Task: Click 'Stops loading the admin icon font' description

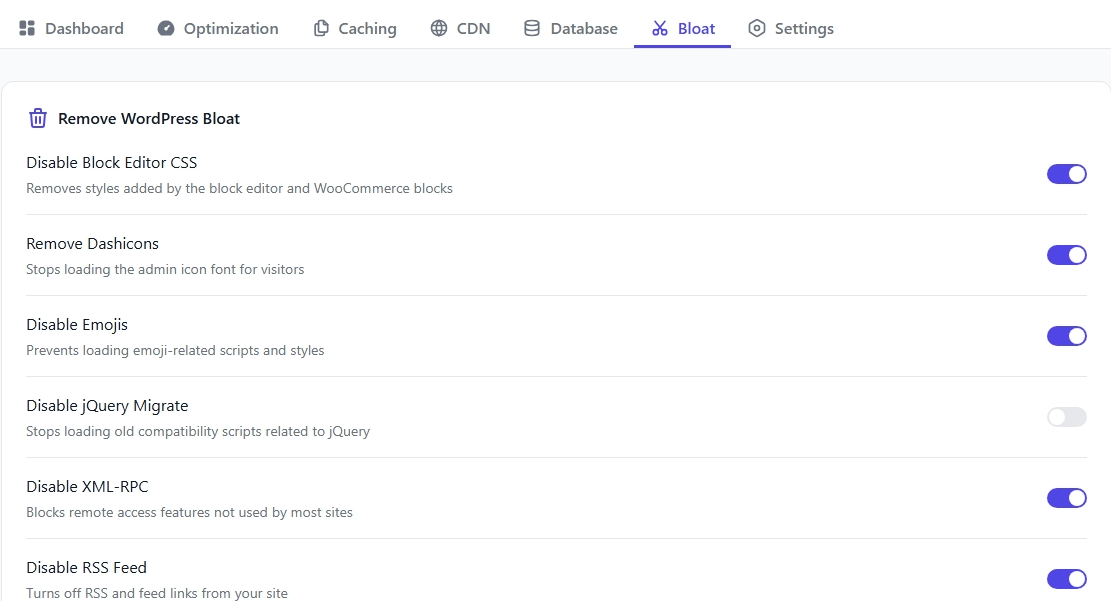Action: pos(165,269)
